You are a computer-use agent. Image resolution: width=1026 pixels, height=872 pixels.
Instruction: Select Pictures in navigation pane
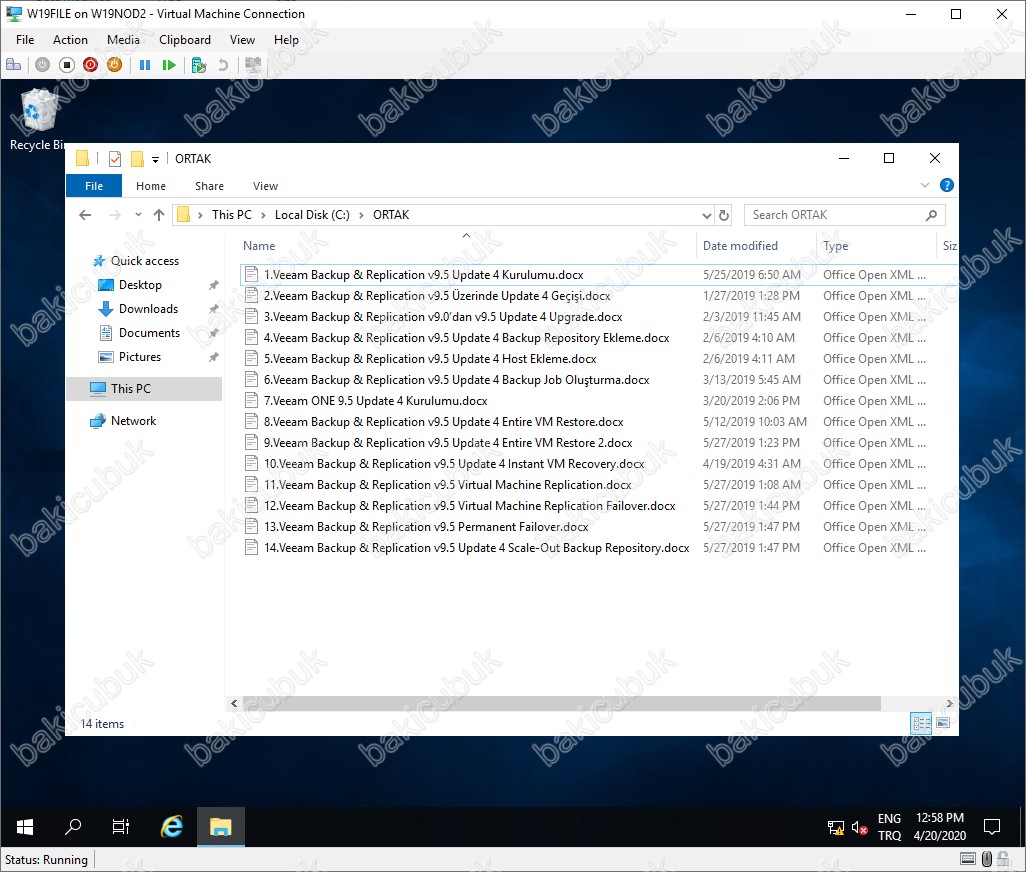[139, 357]
